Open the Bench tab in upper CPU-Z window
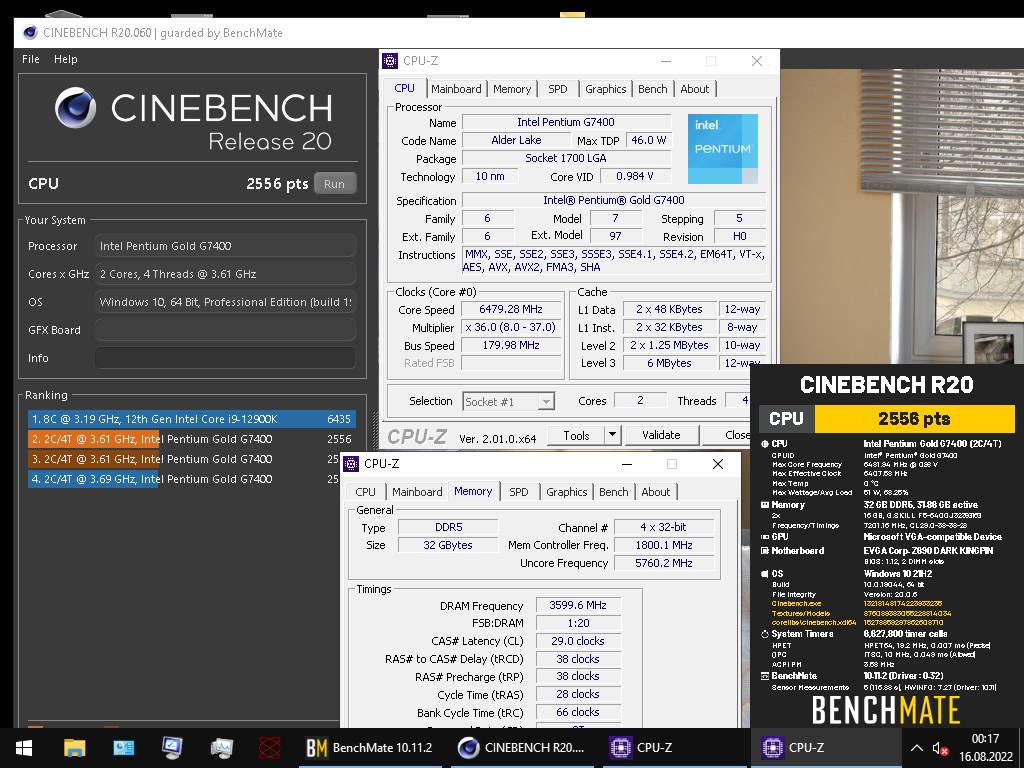The image size is (1024, 768). coord(652,89)
